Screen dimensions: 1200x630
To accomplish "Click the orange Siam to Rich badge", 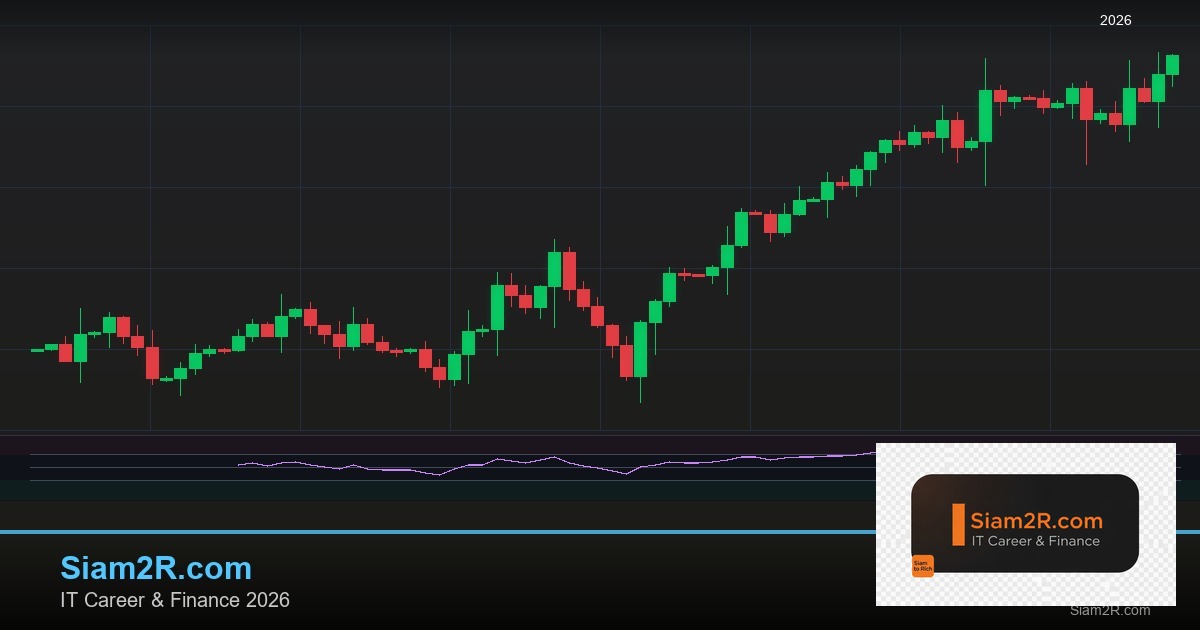I will (x=922, y=566).
